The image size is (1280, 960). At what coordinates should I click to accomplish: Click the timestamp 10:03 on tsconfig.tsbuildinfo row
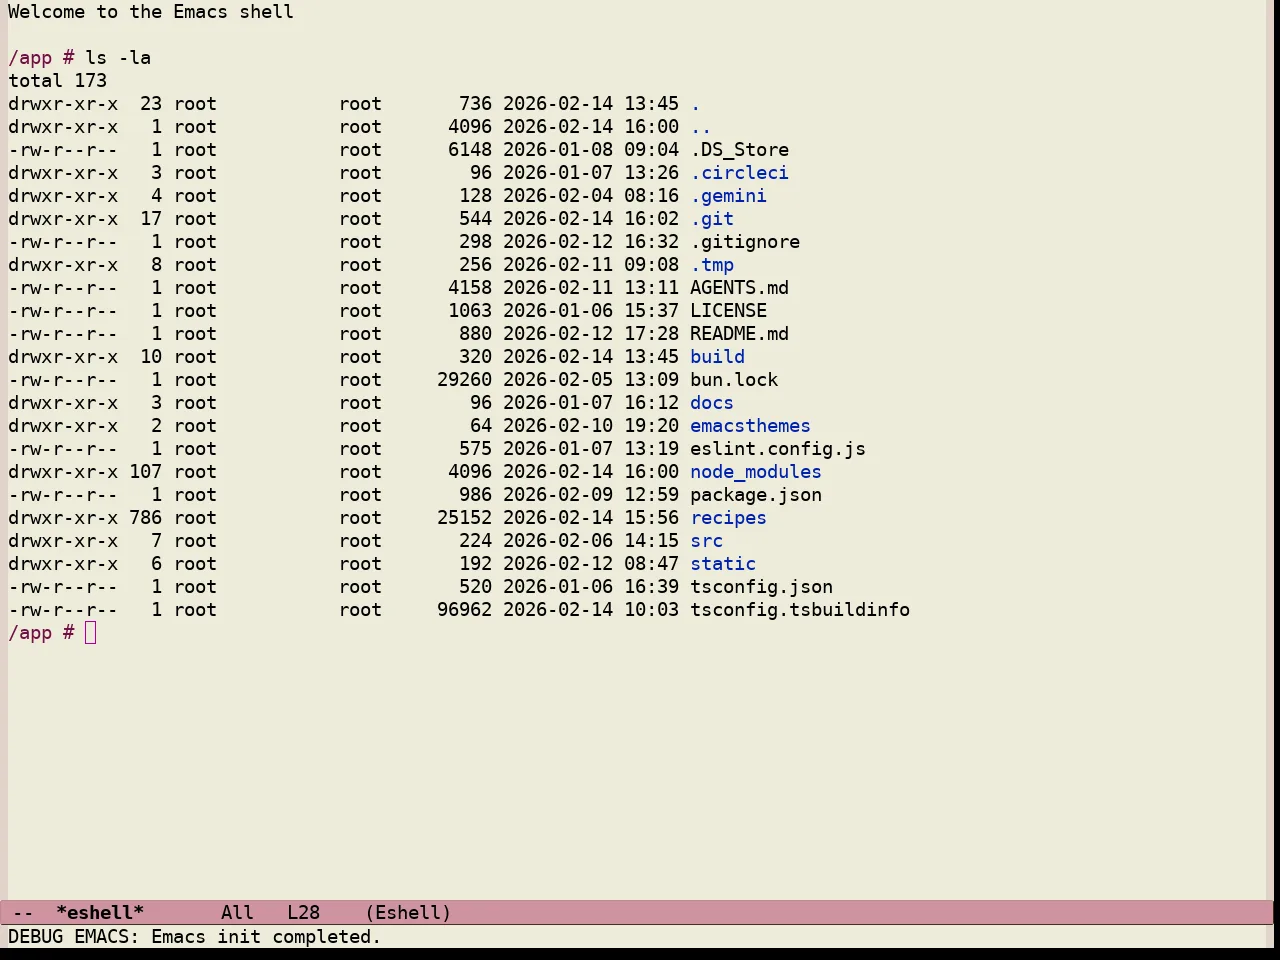click(651, 610)
